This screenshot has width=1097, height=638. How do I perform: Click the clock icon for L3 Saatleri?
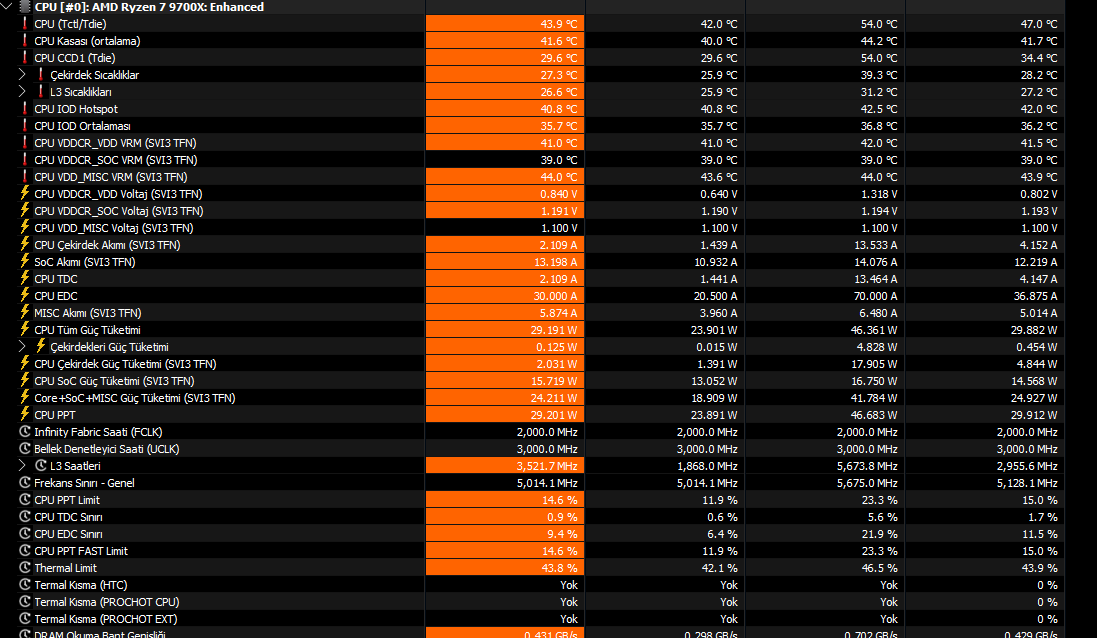click(41, 465)
